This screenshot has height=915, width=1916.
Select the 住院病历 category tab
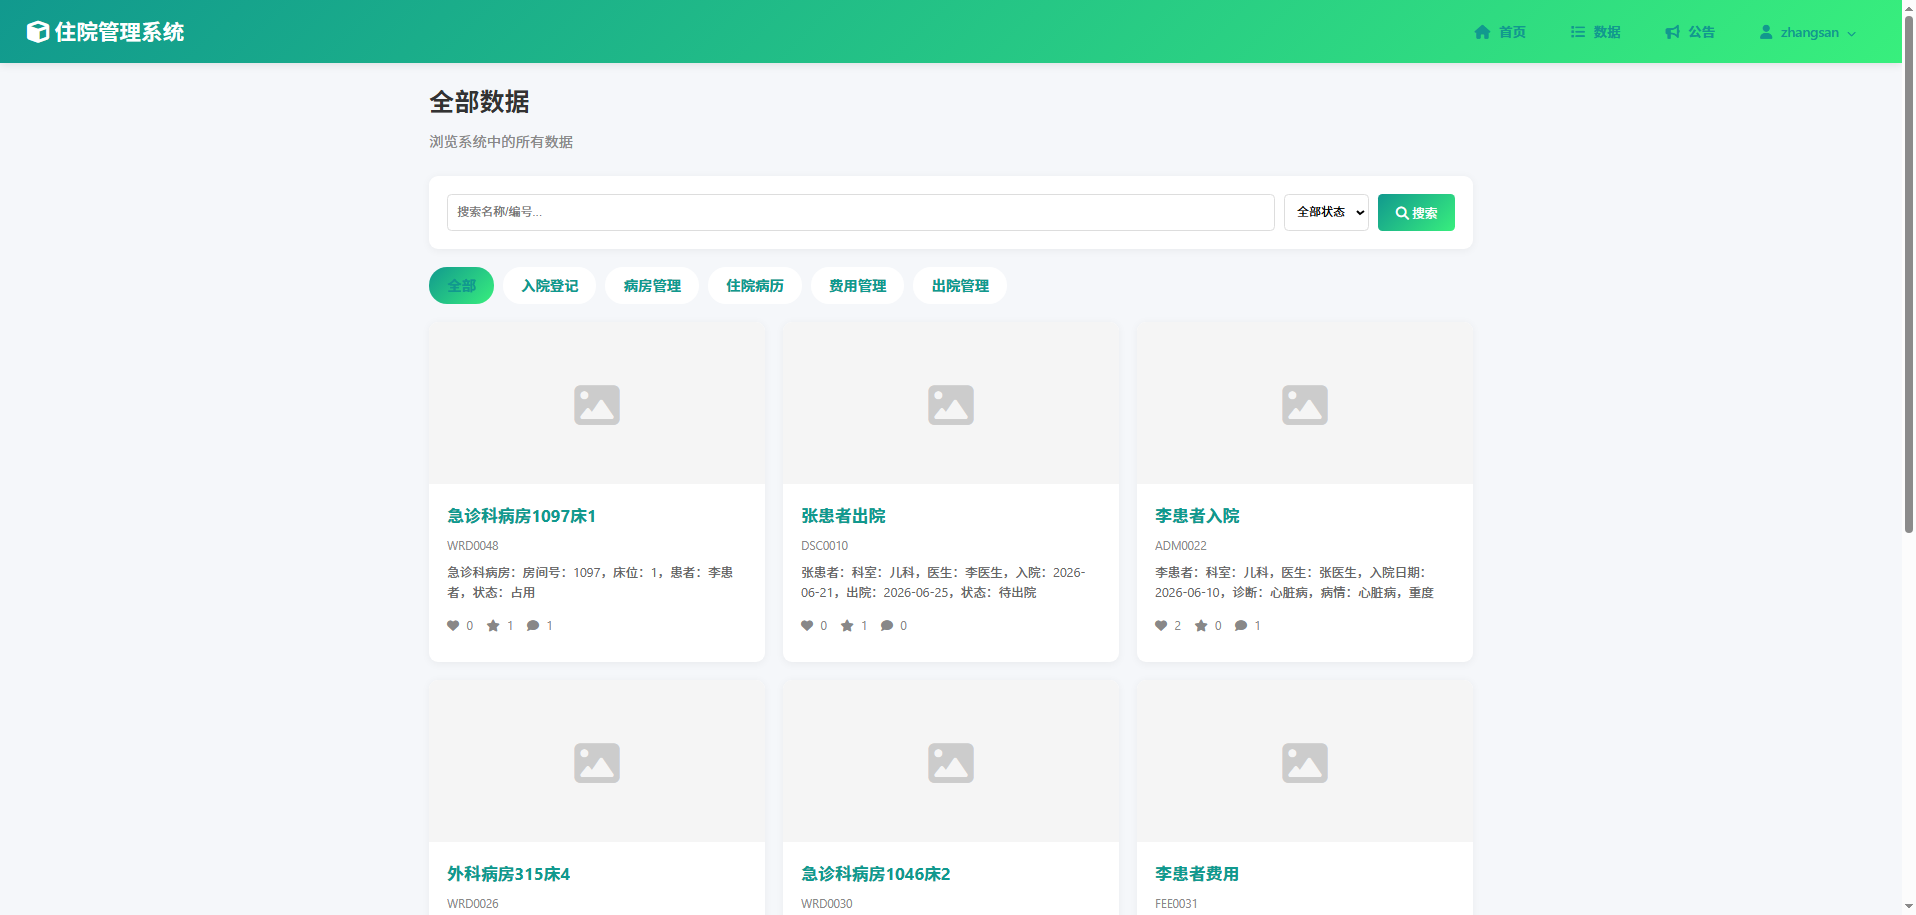point(755,286)
